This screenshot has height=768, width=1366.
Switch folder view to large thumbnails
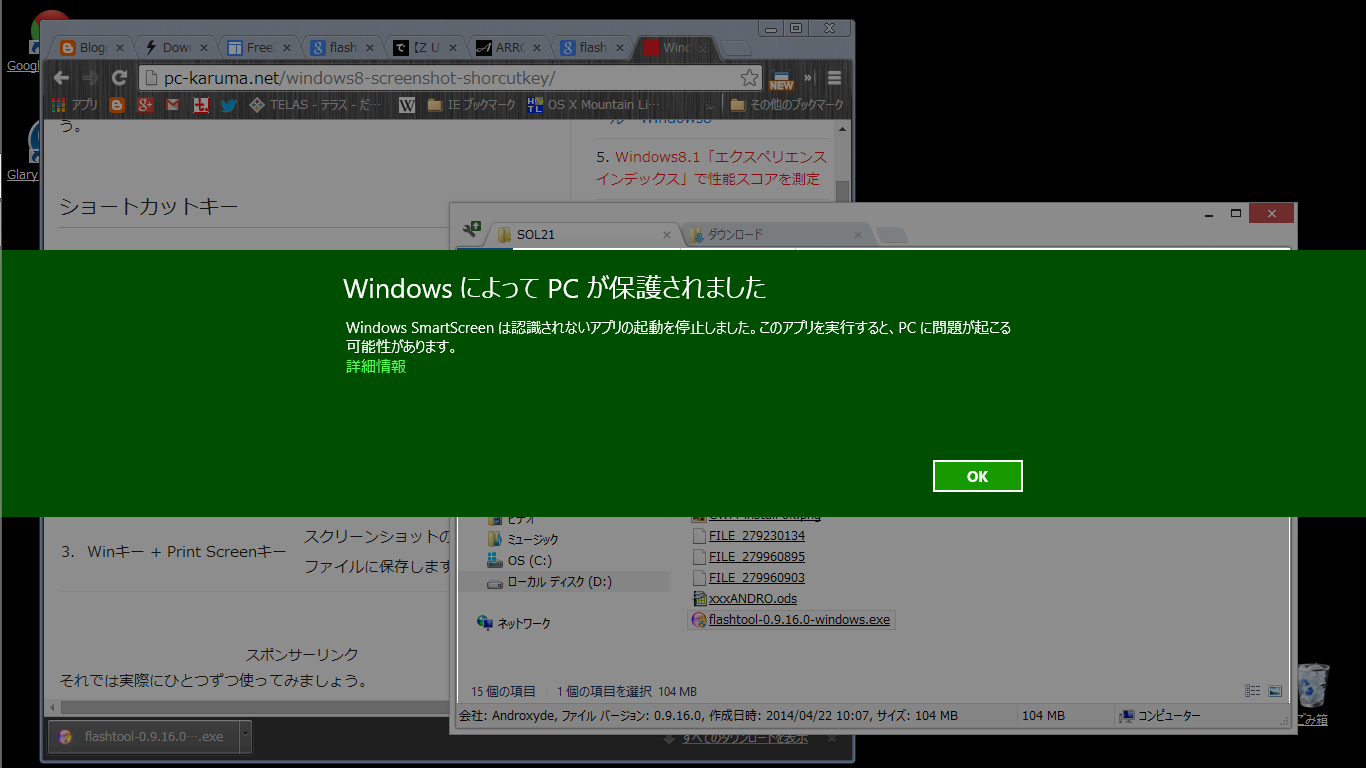(x=1274, y=690)
